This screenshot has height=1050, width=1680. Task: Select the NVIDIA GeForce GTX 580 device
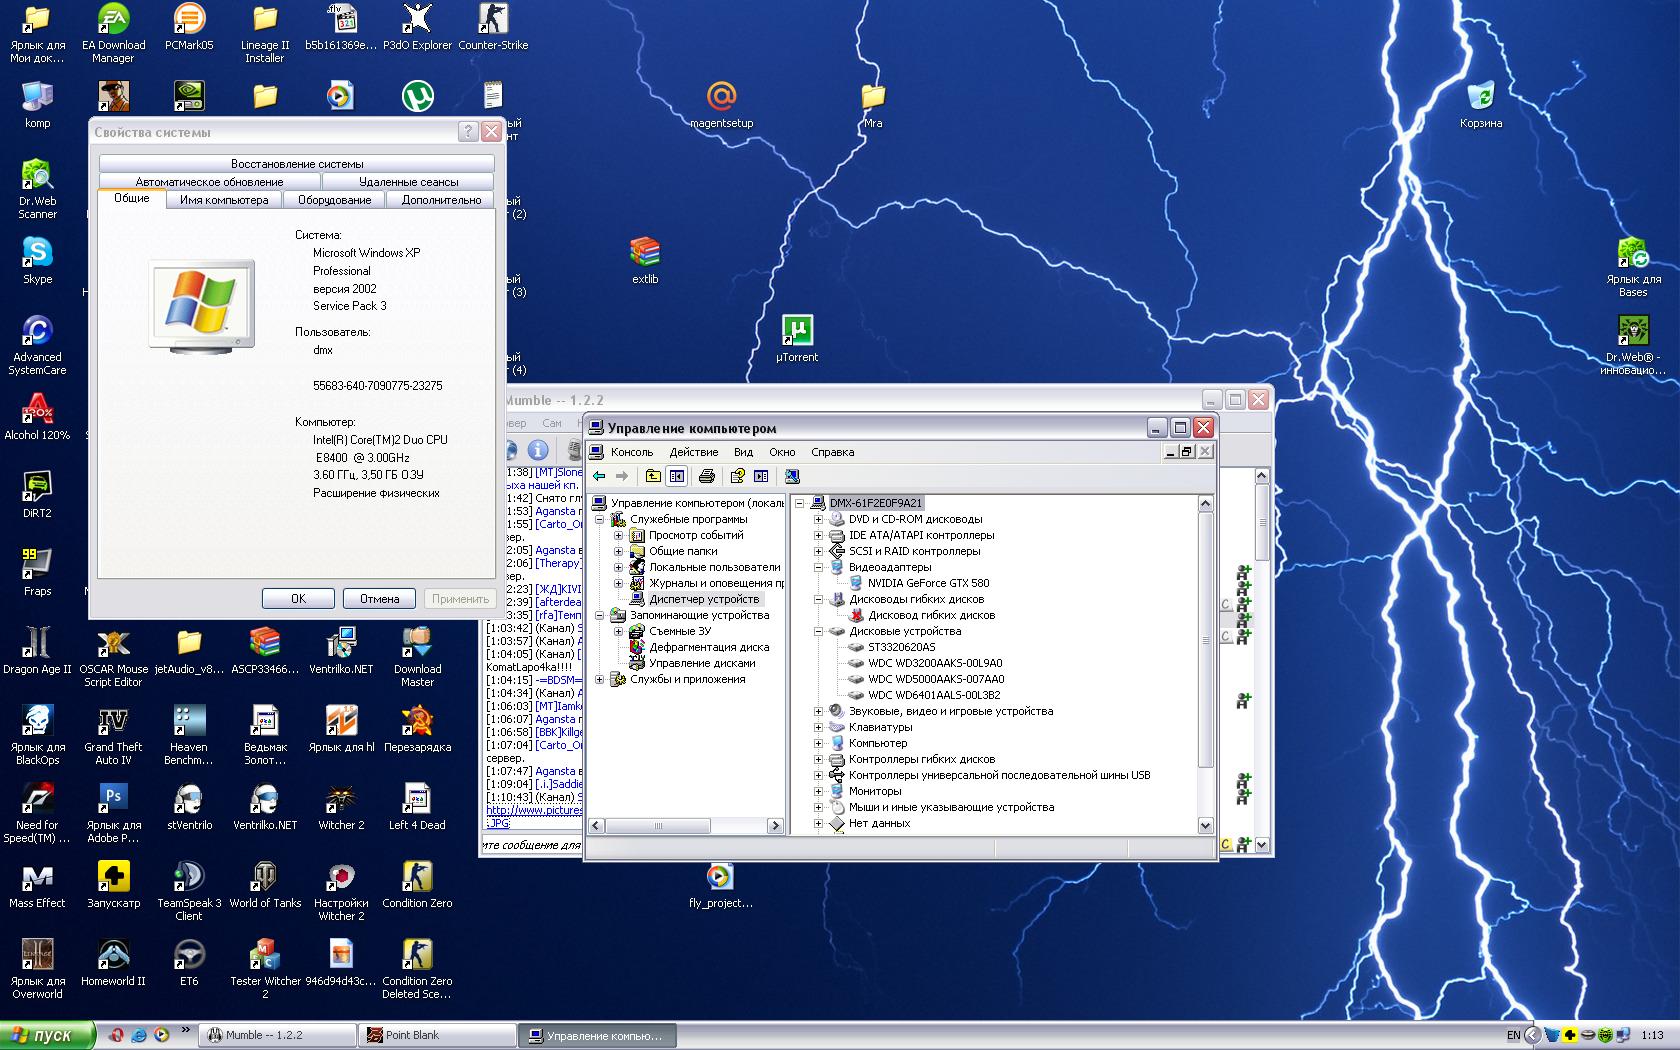[928, 583]
